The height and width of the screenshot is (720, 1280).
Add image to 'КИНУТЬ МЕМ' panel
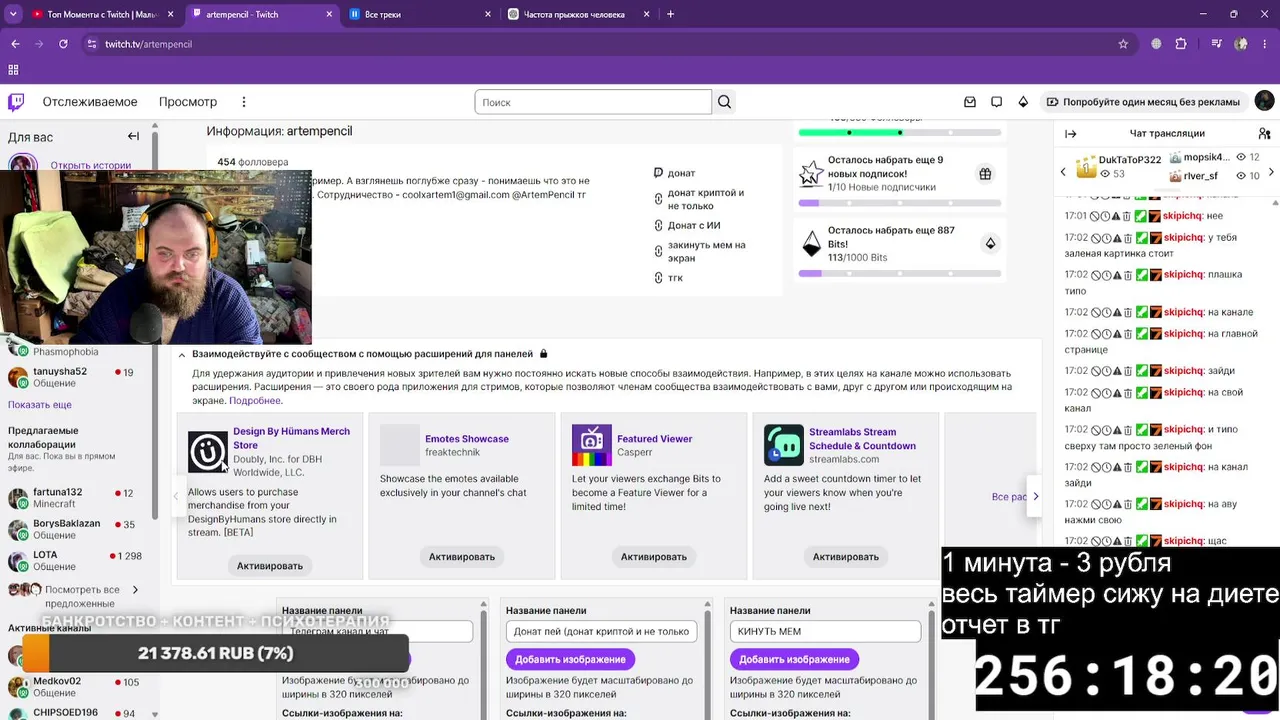[794, 659]
